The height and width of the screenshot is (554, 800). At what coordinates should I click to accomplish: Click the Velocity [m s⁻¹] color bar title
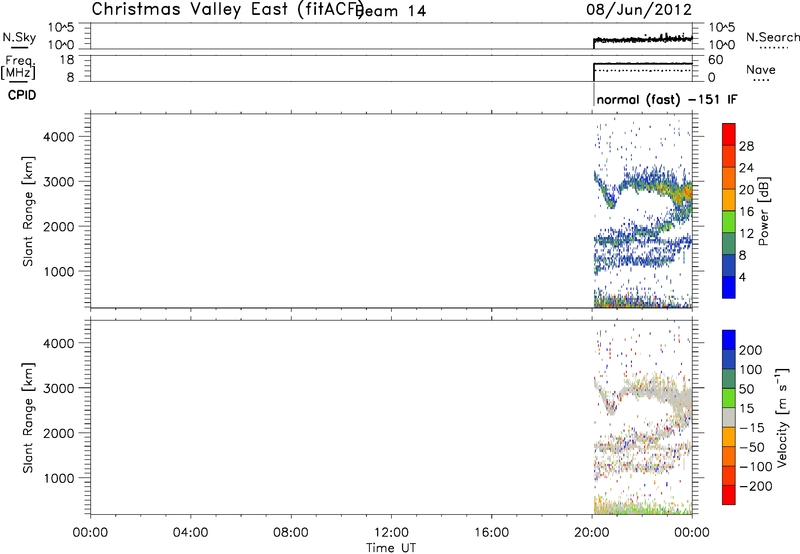click(782, 417)
